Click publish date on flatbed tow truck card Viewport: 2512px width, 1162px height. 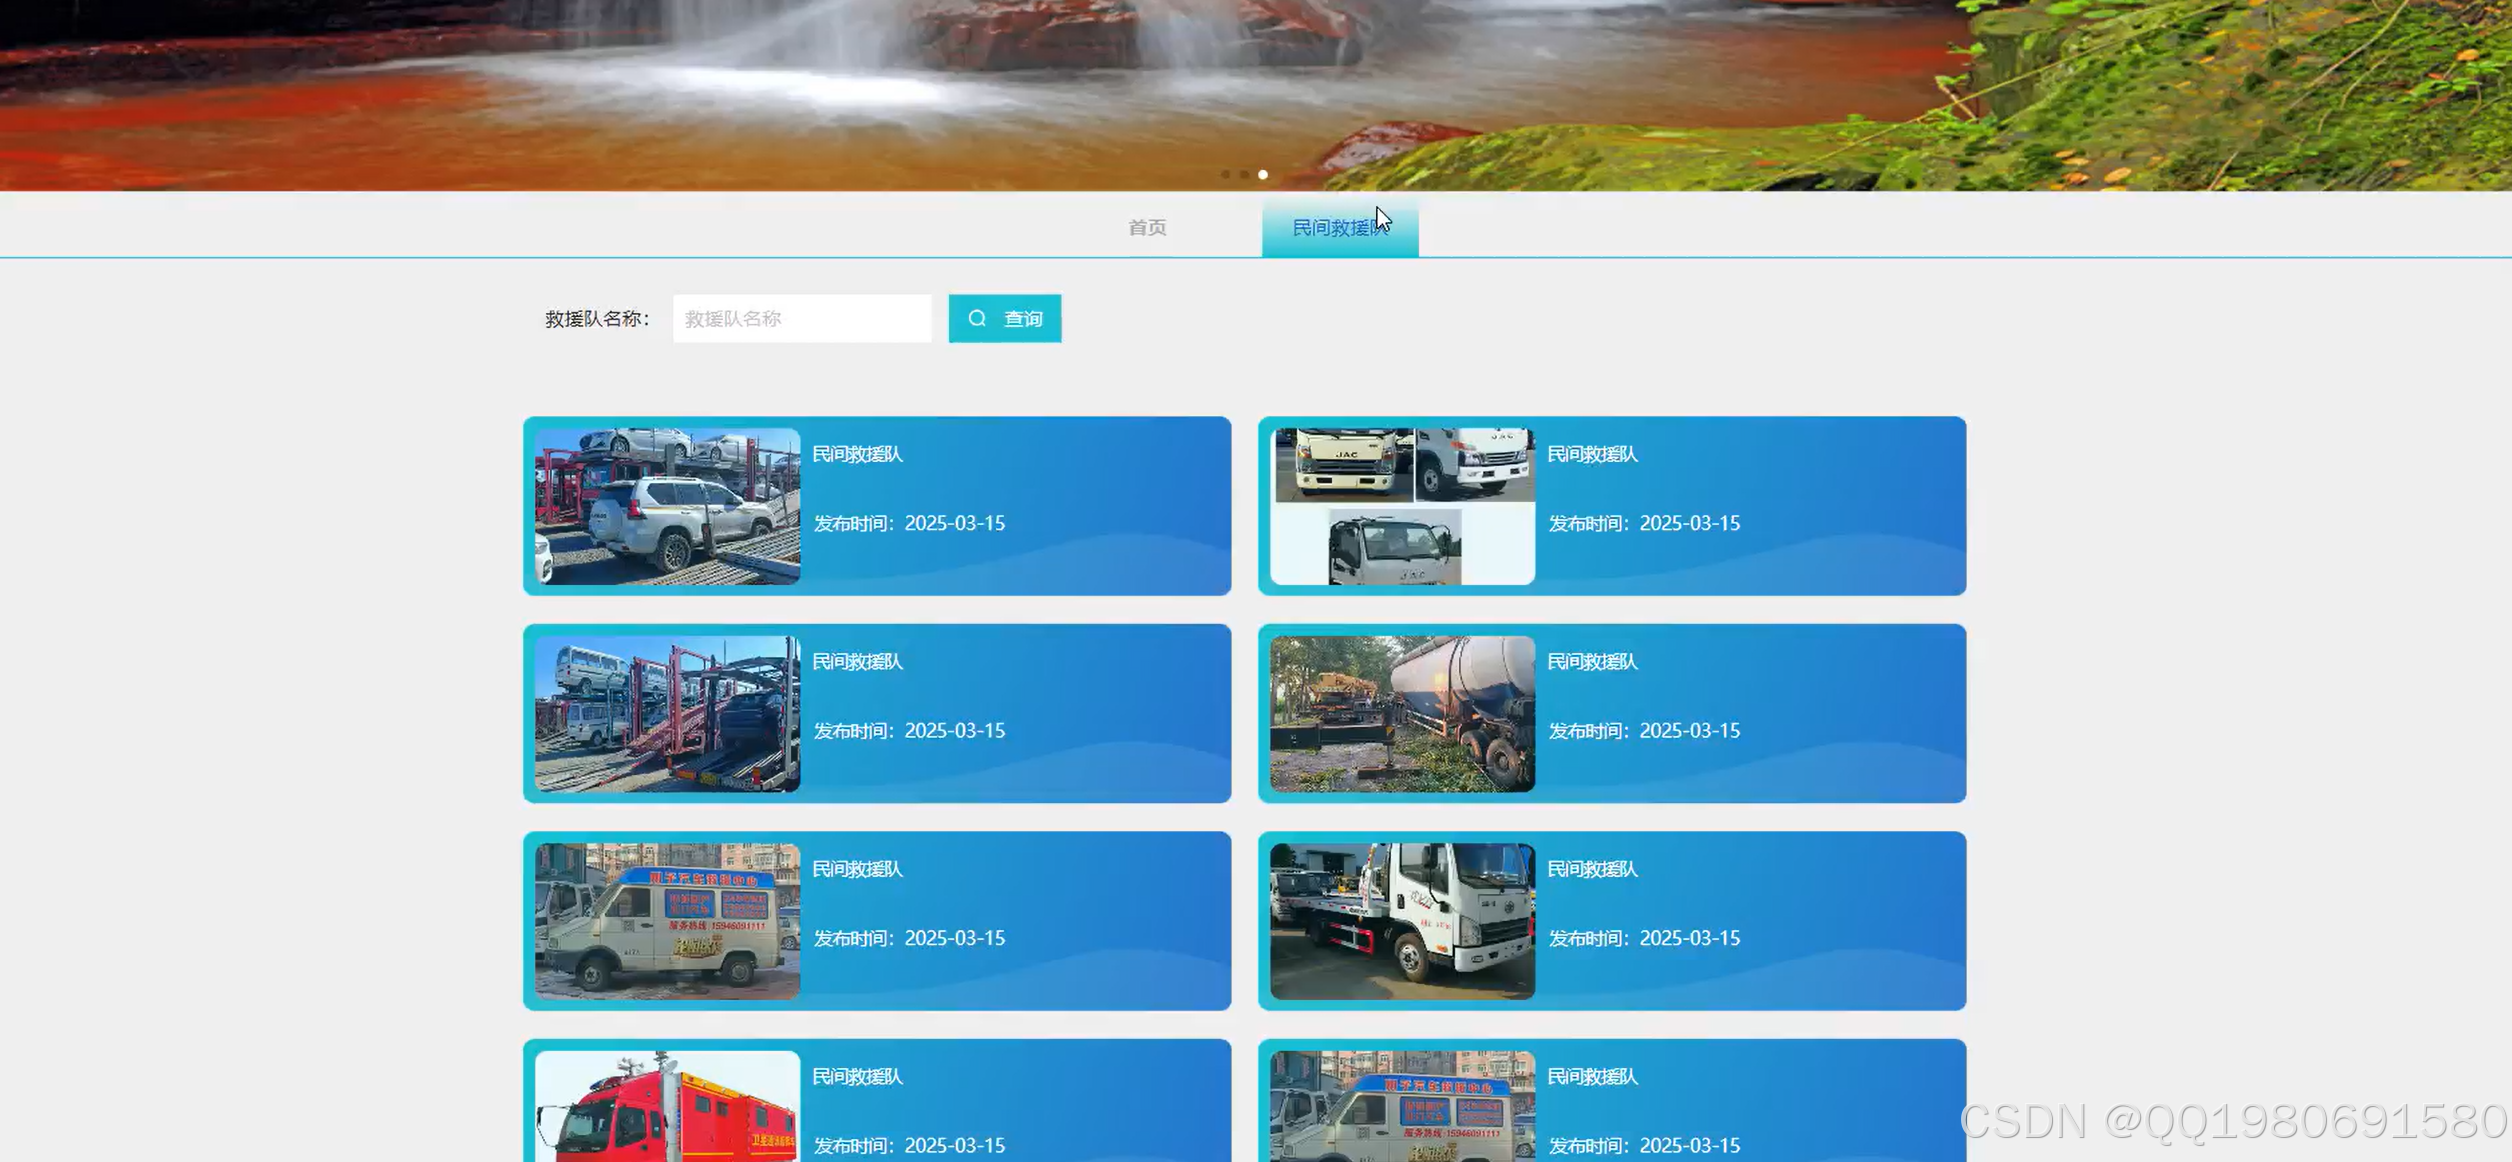click(1644, 938)
